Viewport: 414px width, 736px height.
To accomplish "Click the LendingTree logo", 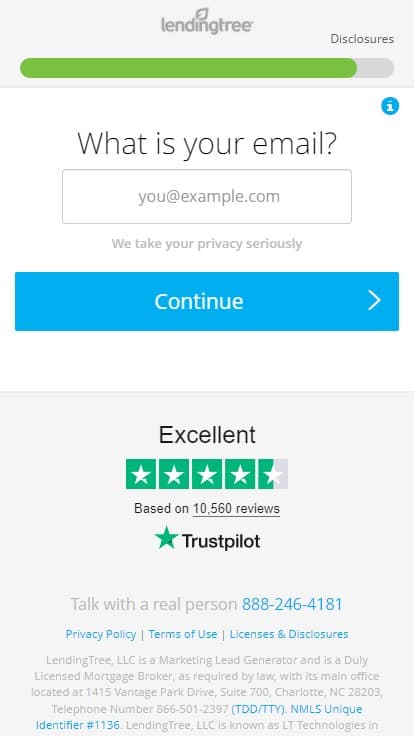I will (207, 22).
